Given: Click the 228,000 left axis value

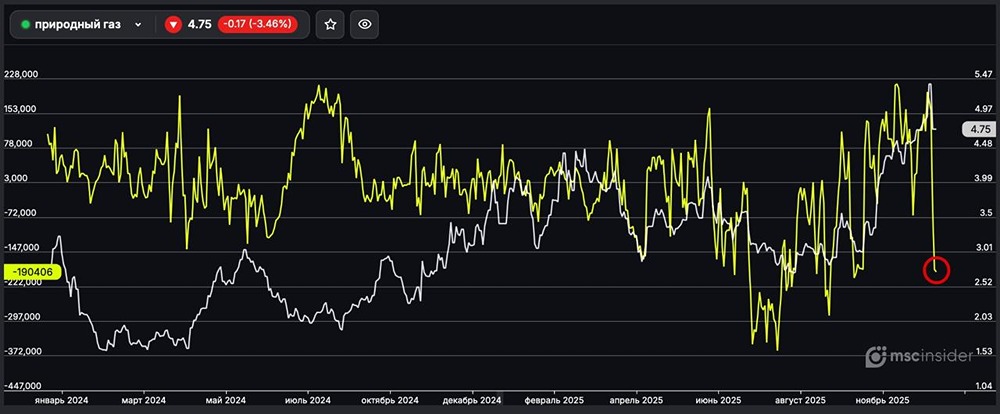Looking at the screenshot, I should [21, 75].
